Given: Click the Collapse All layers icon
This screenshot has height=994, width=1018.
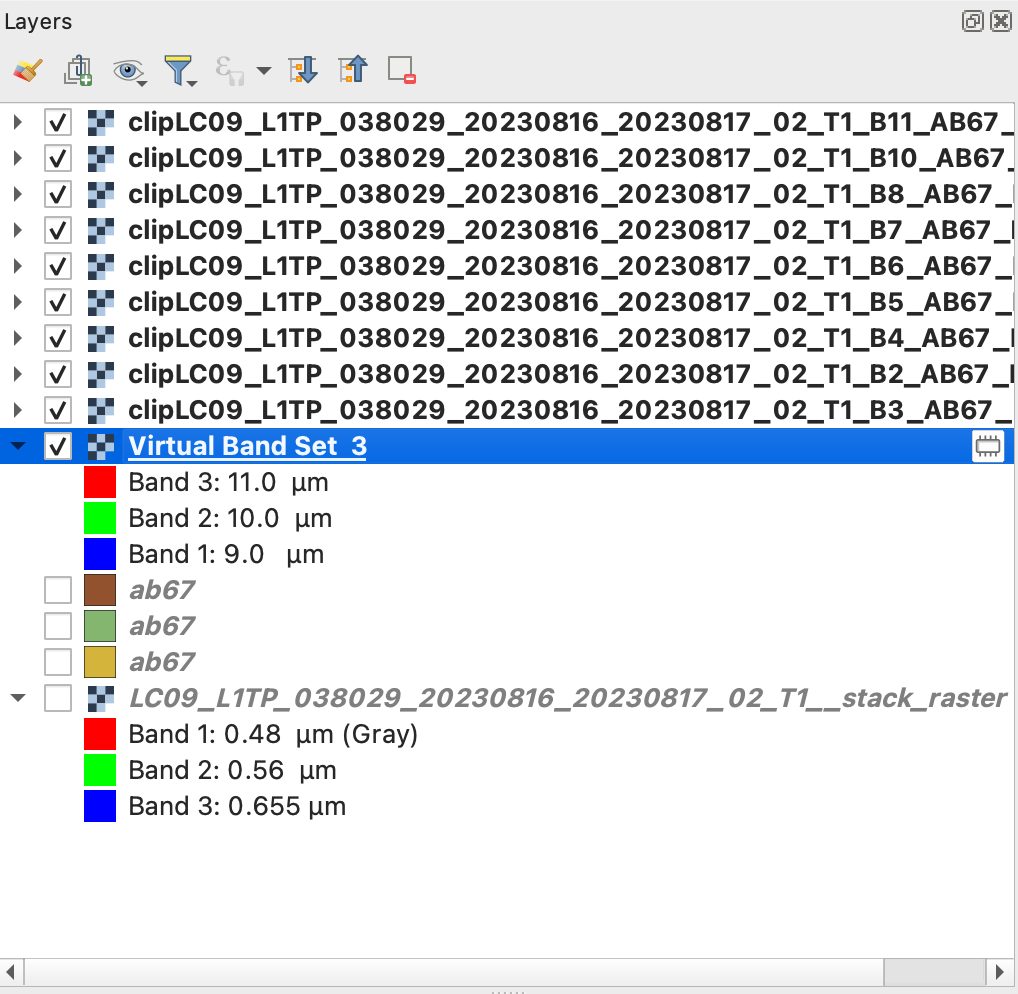Looking at the screenshot, I should click(x=353, y=70).
